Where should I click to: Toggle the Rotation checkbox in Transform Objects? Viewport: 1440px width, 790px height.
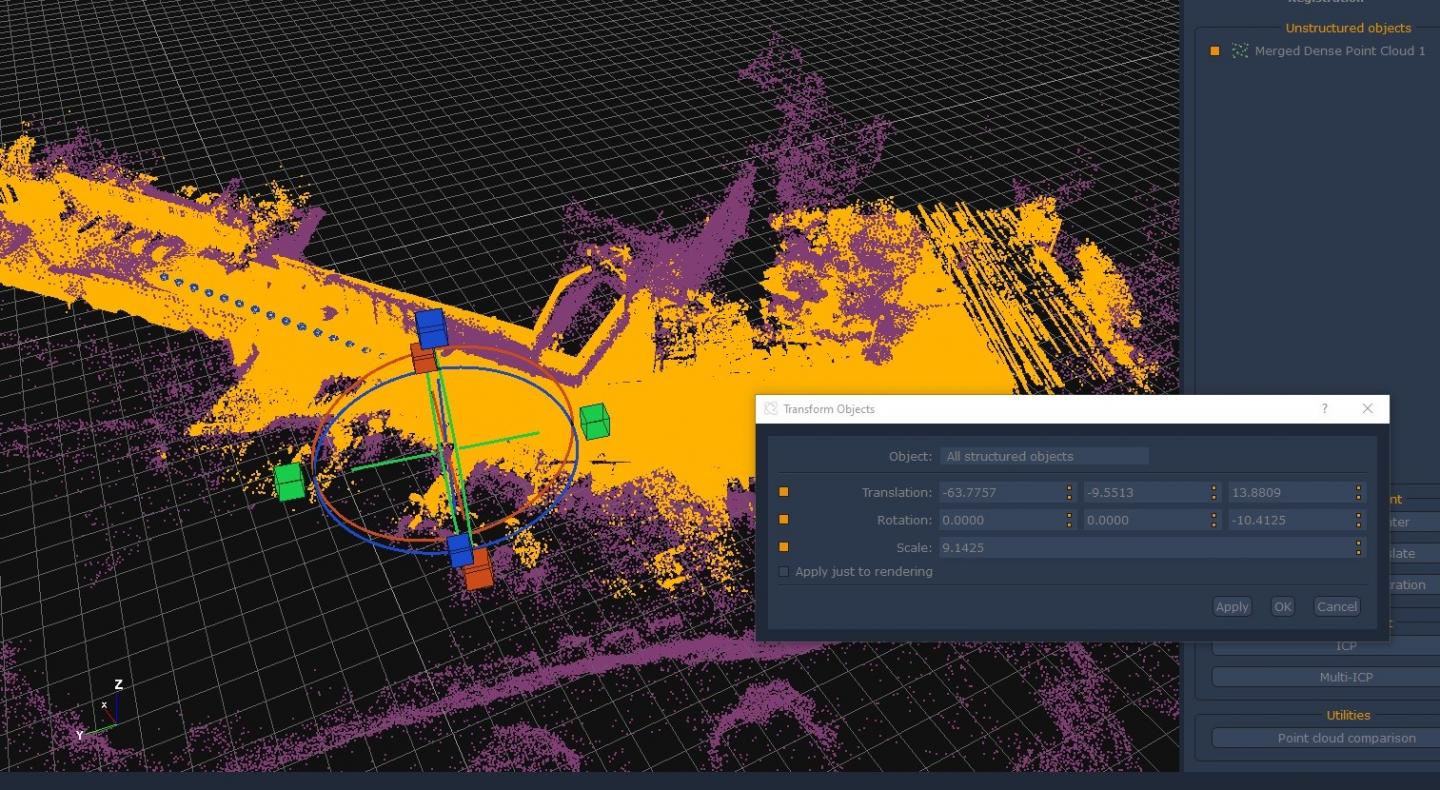click(x=783, y=520)
